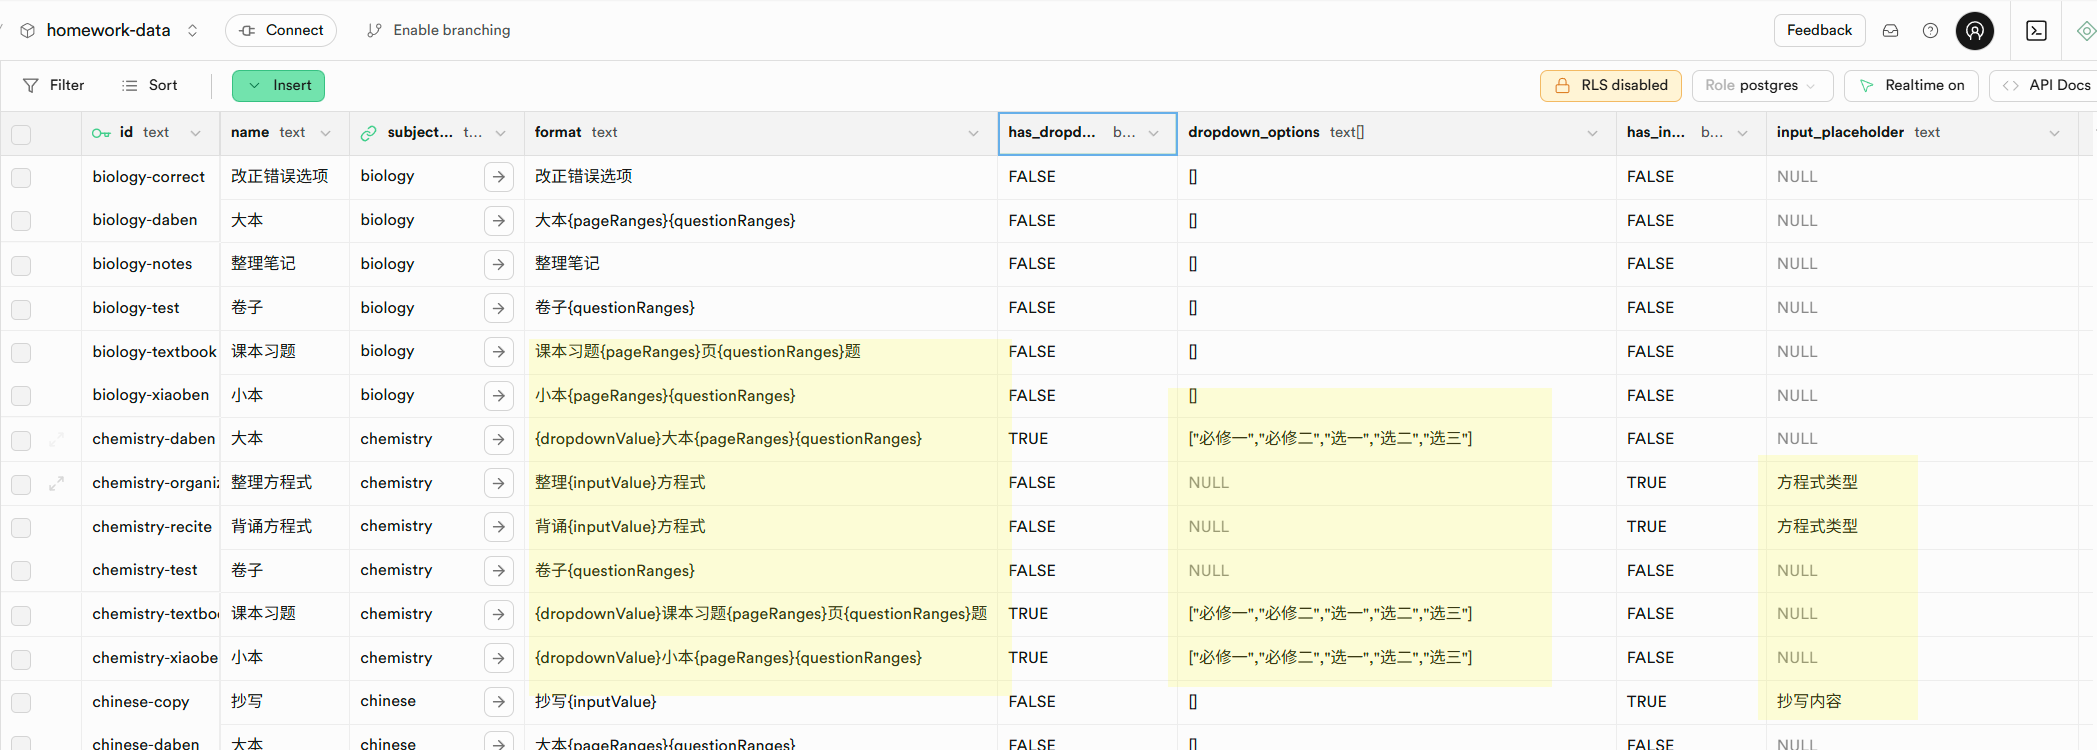This screenshot has width=2097, height=750.
Task: Select the TRUE has_dropdown cell in chemistry-xiaoben row
Action: coord(1088,658)
